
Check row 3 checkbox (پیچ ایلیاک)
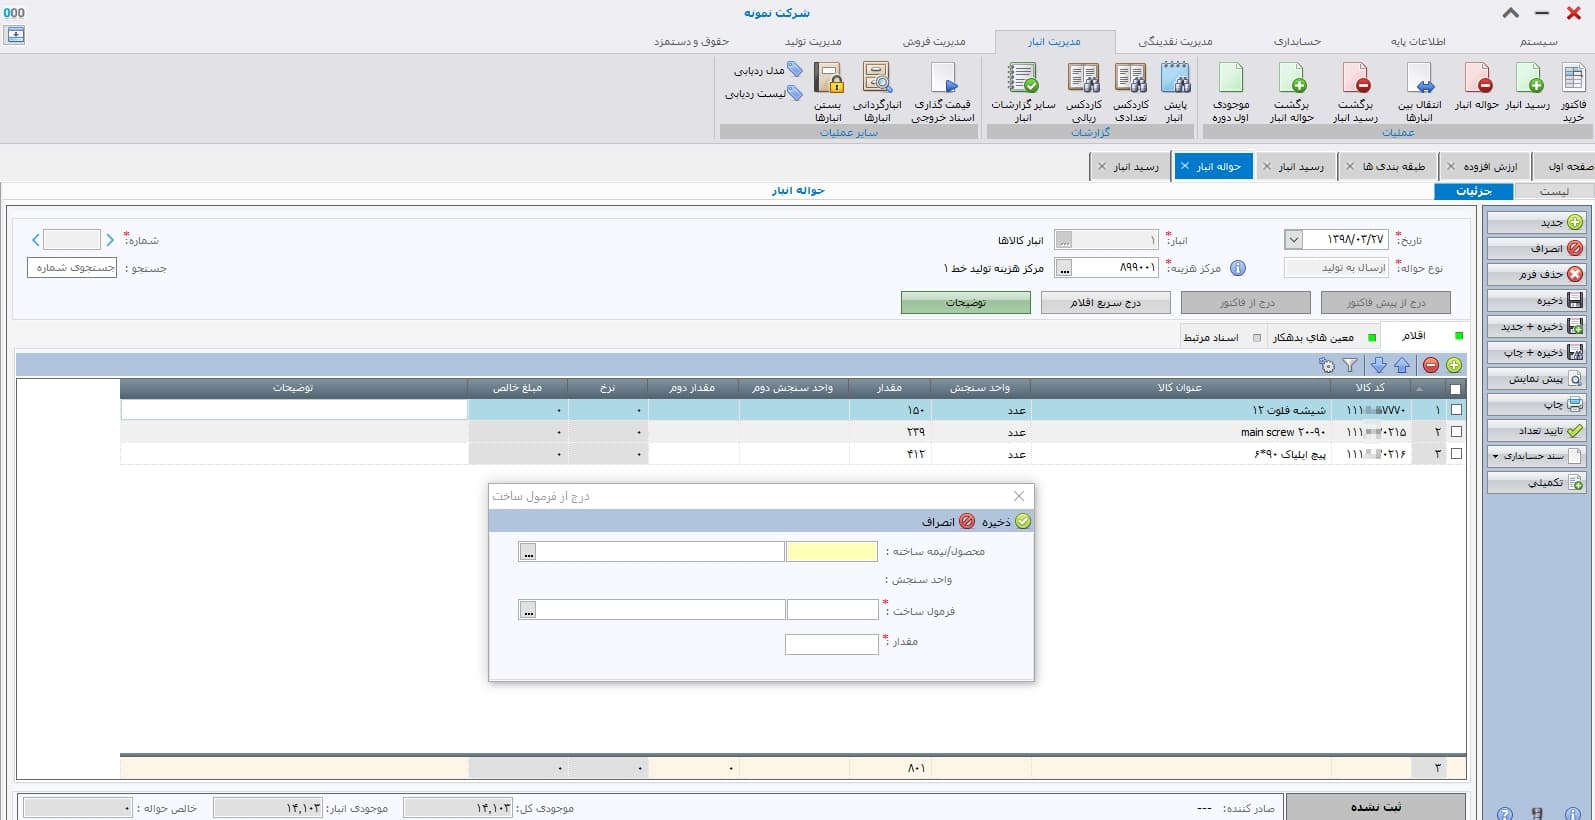click(1456, 454)
